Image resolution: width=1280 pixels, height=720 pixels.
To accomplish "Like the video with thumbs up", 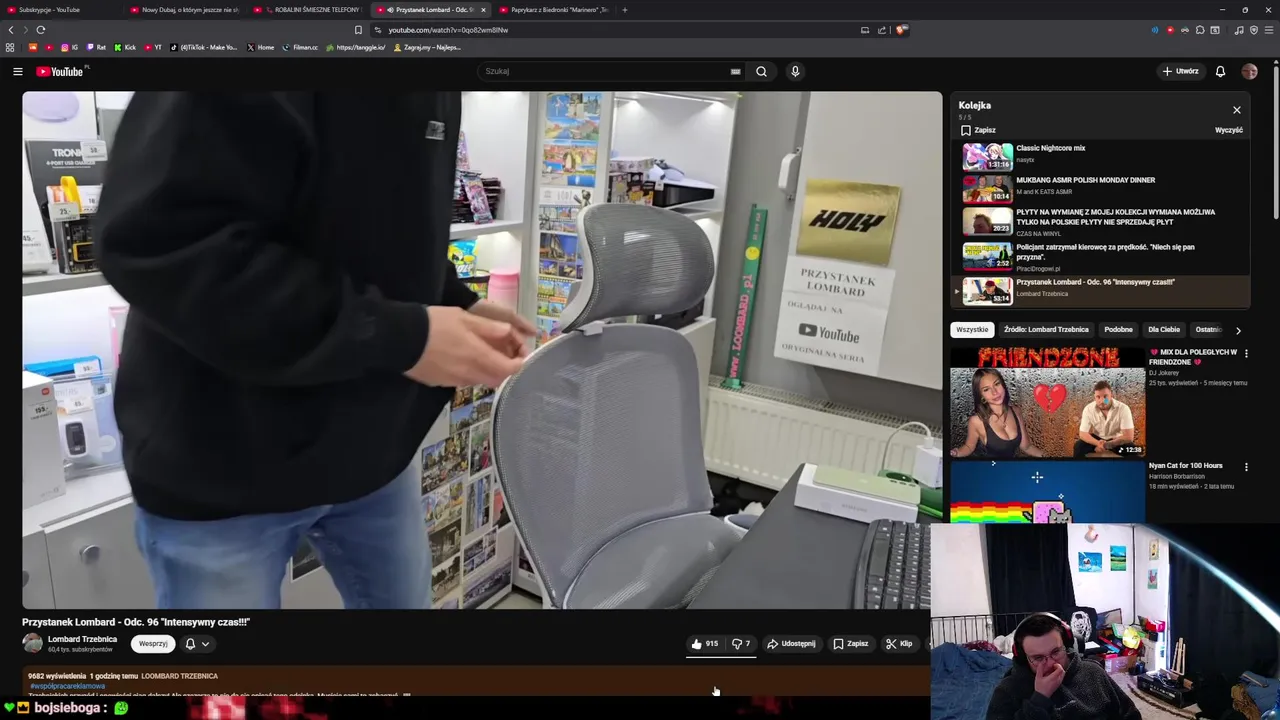I will (x=705, y=644).
